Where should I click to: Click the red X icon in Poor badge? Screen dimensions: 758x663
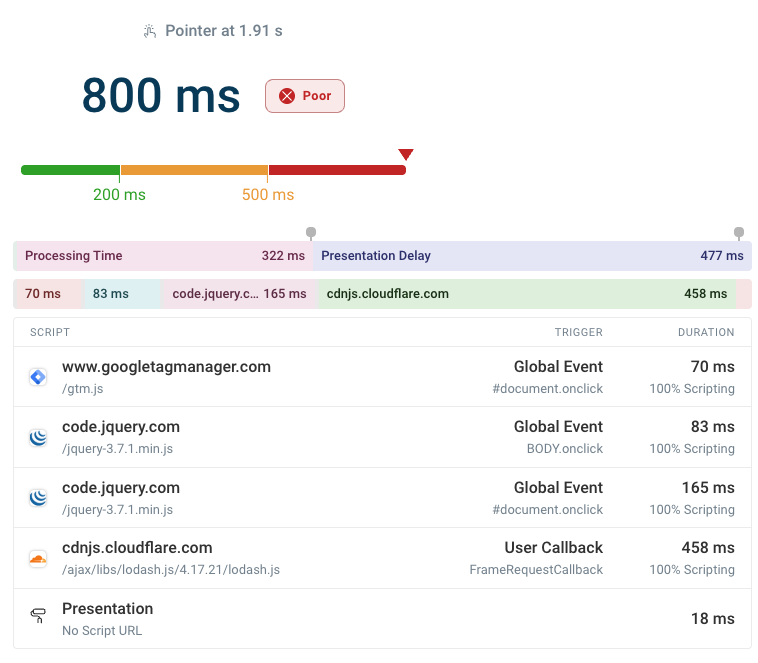point(287,96)
